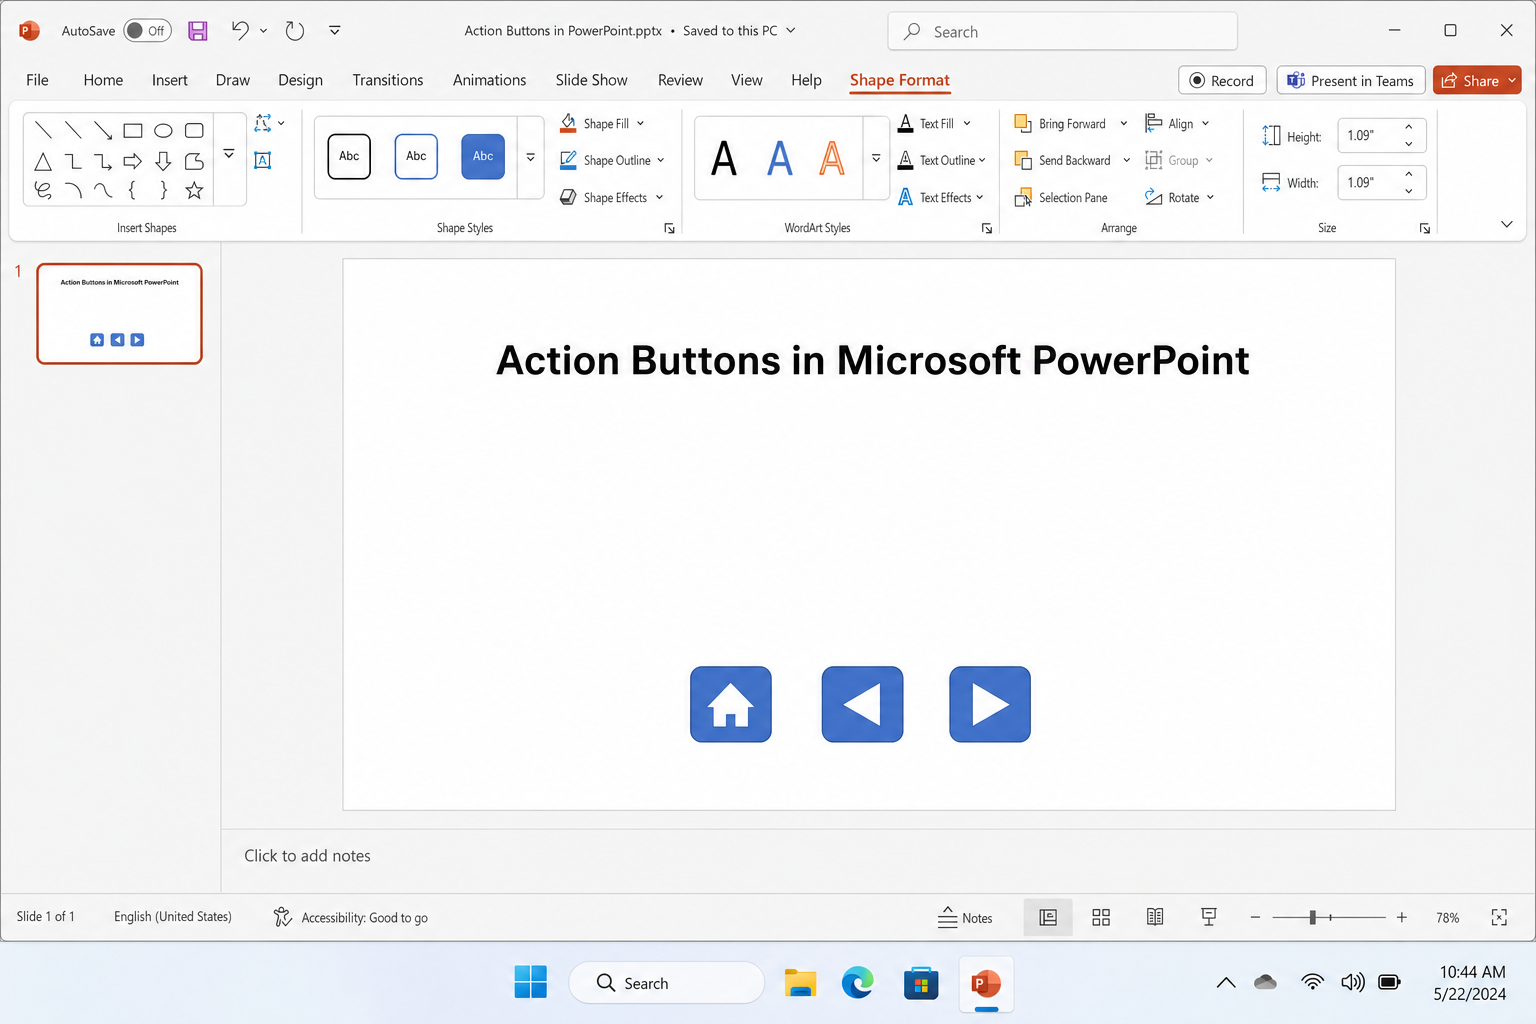Viewport: 1536px width, 1024px height.
Task: Collapse the ribbon with chevron
Action: 1507,224
